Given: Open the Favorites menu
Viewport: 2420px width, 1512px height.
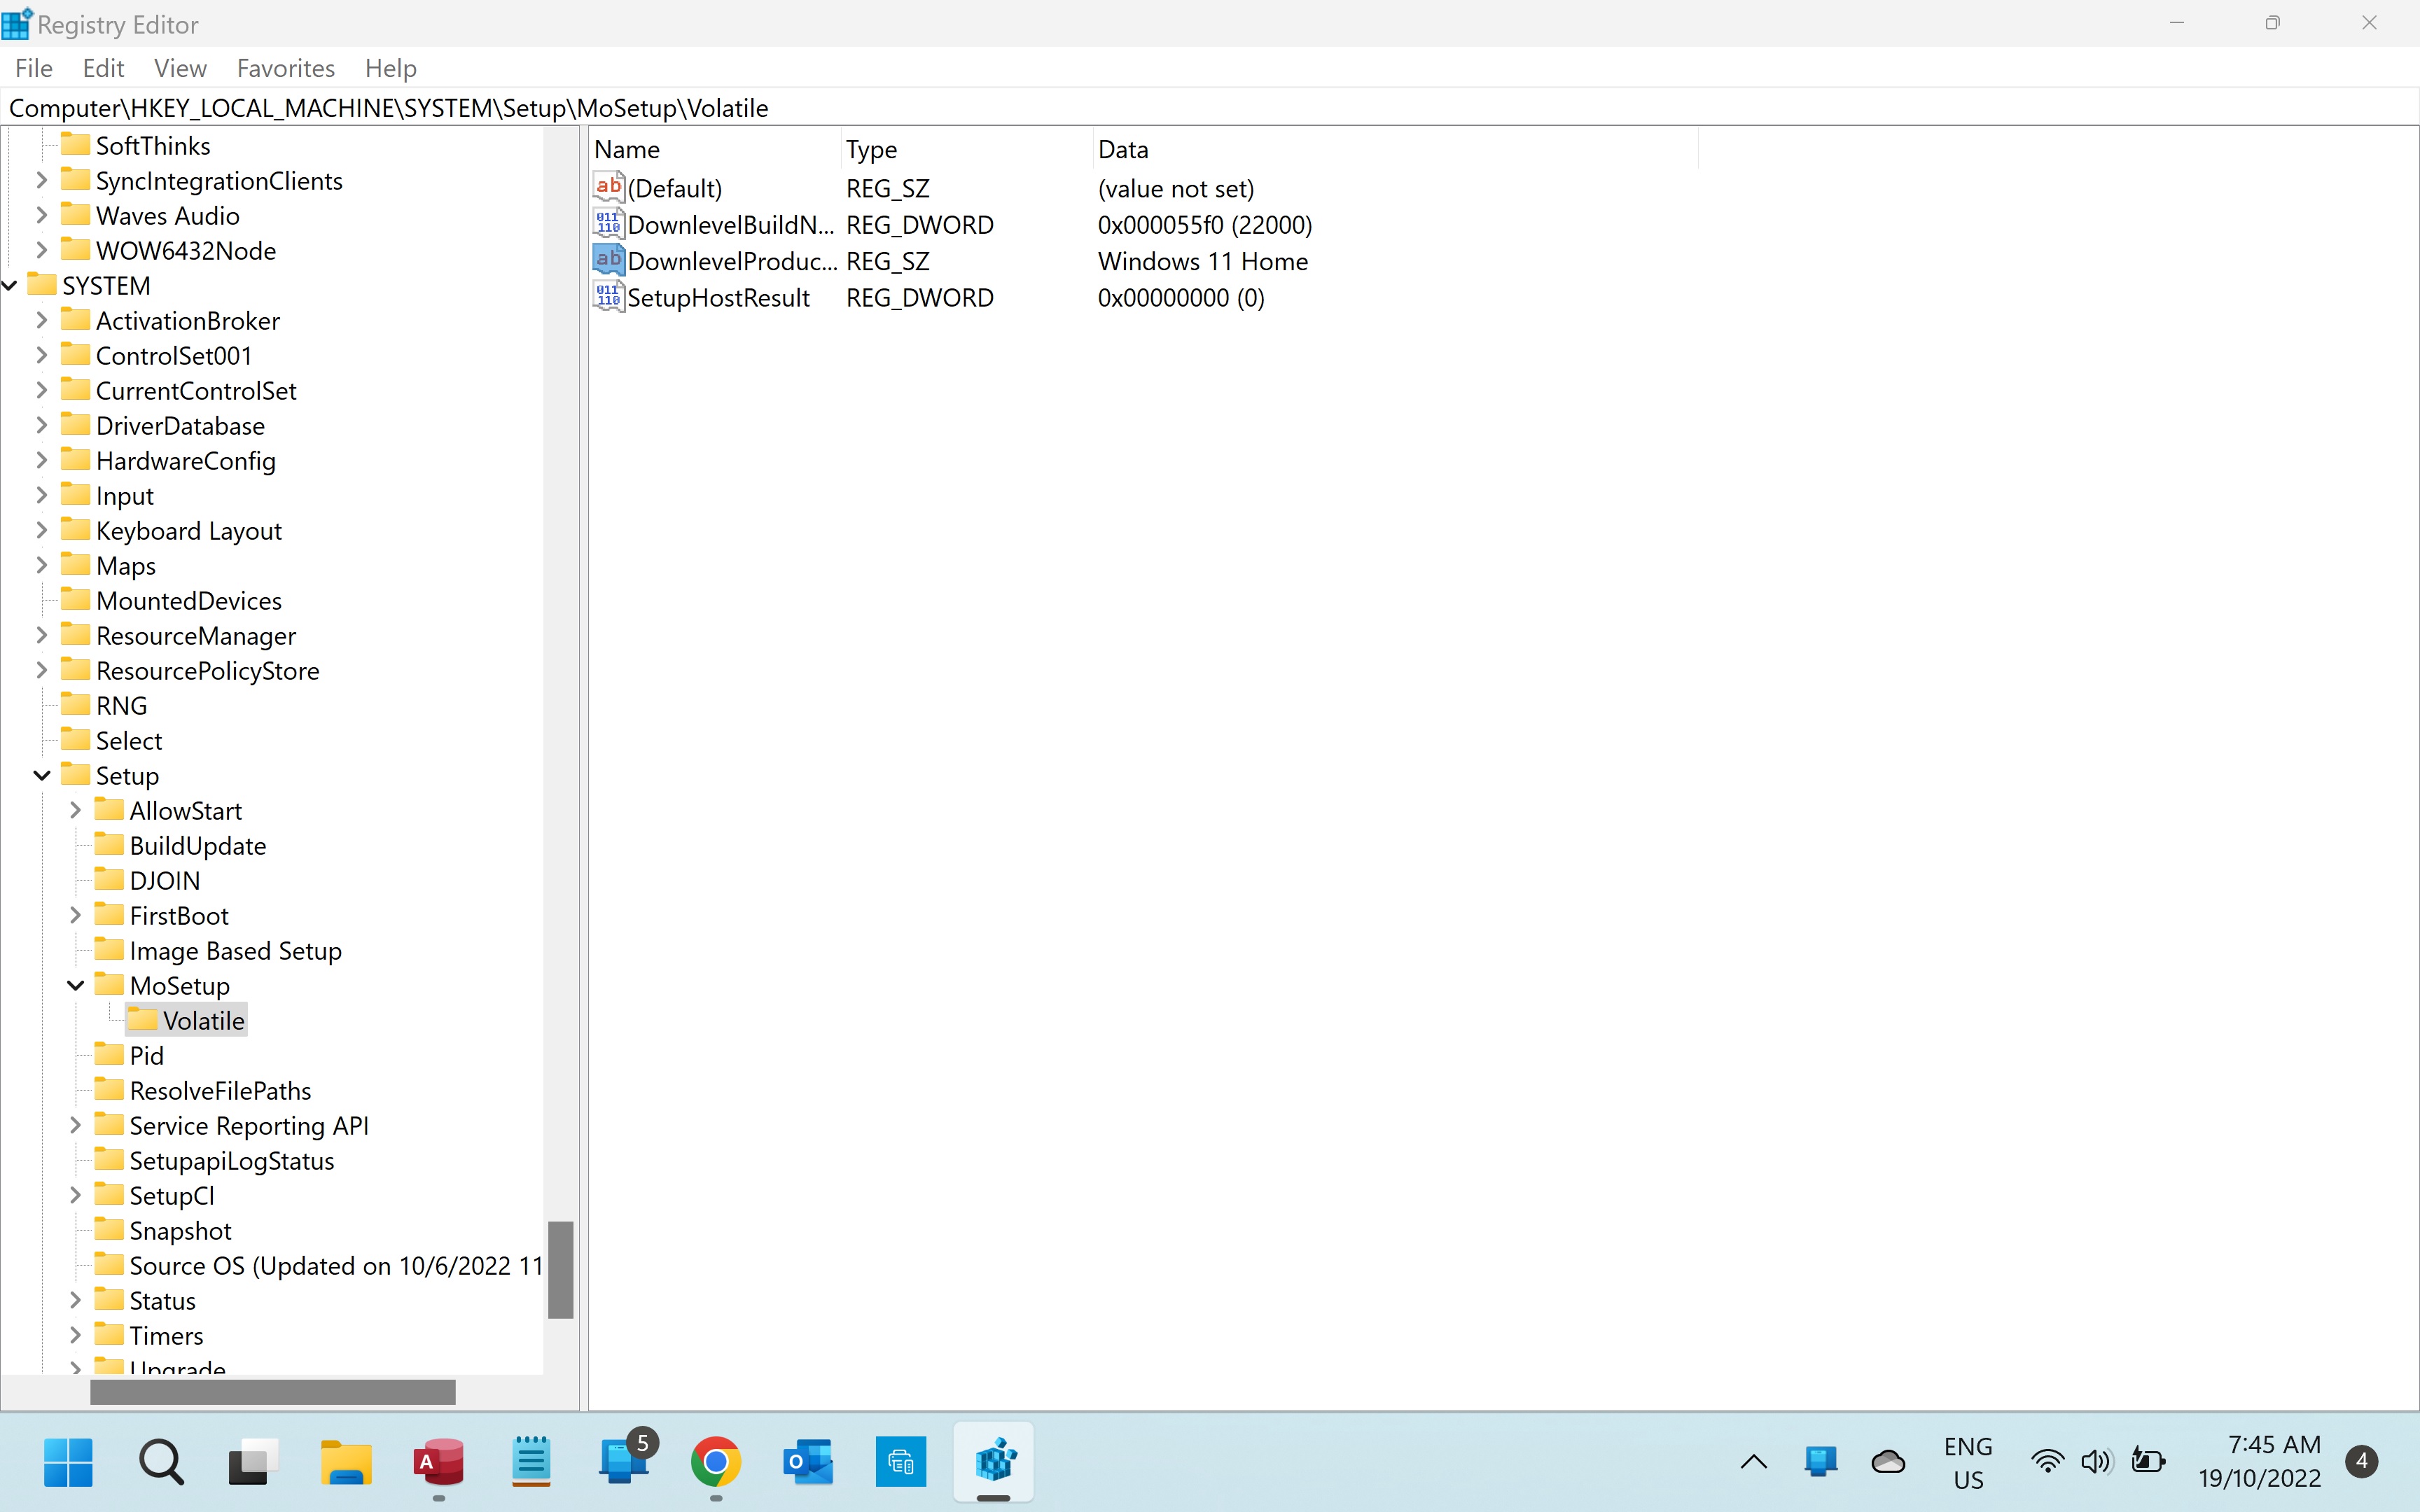Looking at the screenshot, I should 286,68.
